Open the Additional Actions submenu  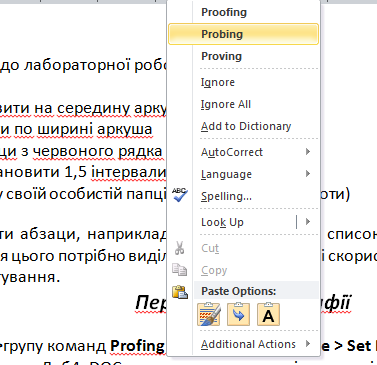coord(248,344)
